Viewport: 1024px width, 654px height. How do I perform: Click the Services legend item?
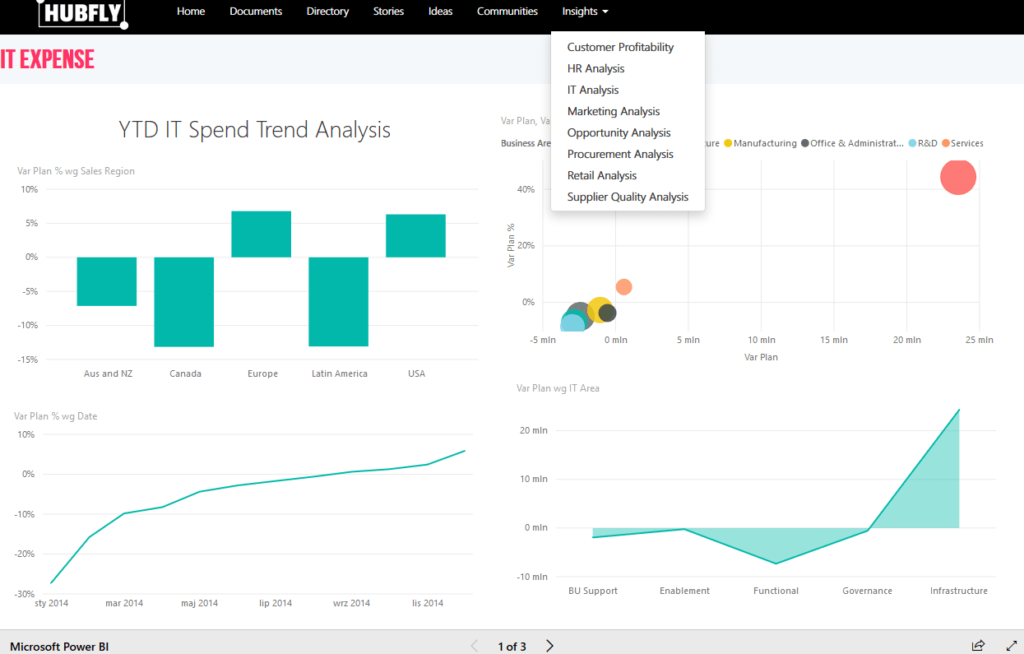click(963, 143)
